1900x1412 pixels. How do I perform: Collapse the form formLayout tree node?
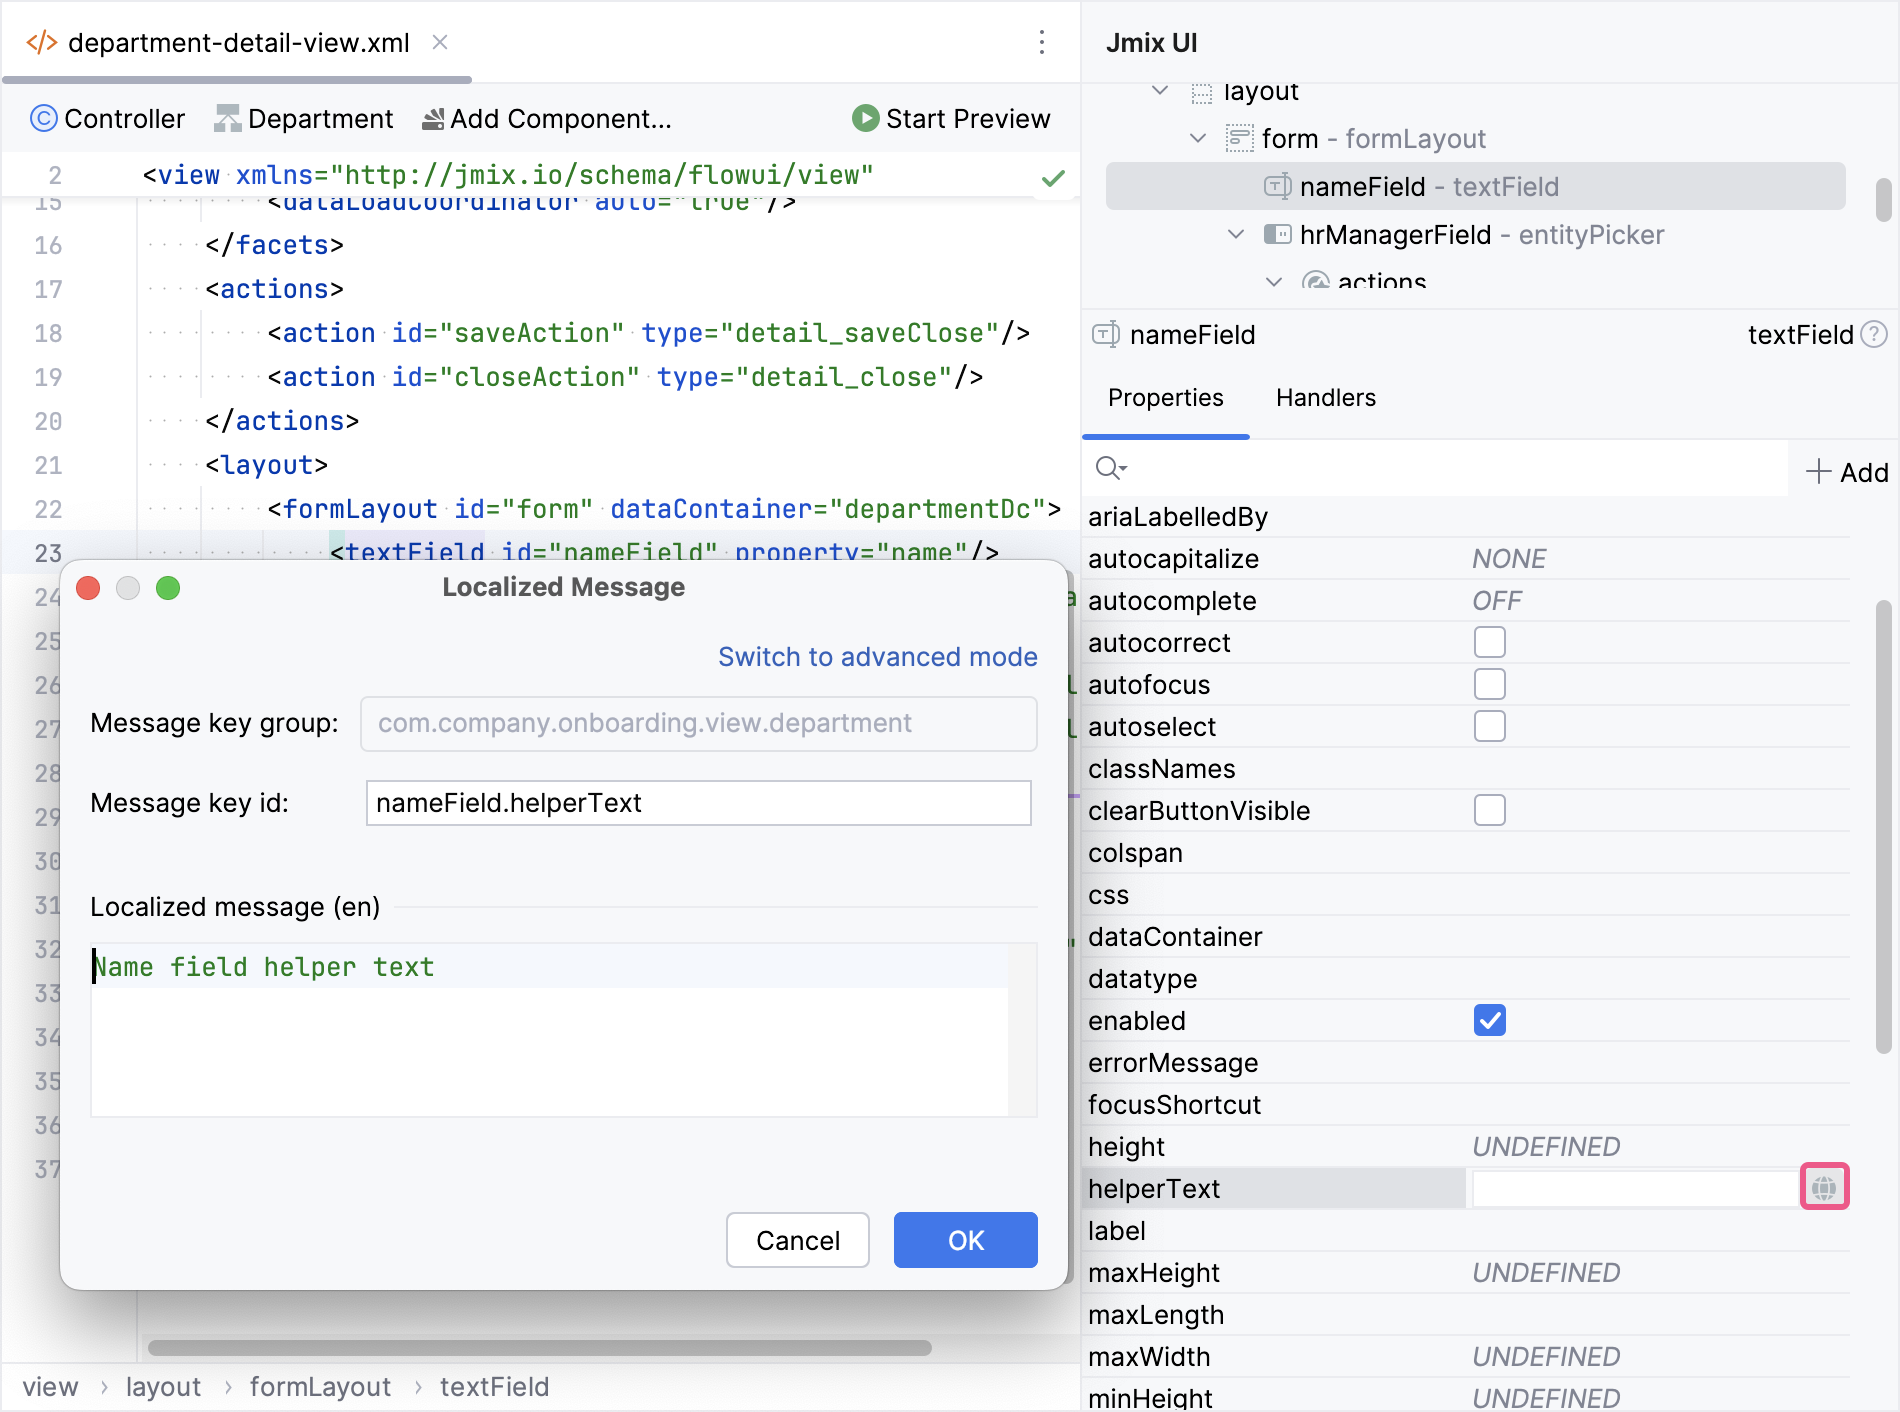(1197, 138)
